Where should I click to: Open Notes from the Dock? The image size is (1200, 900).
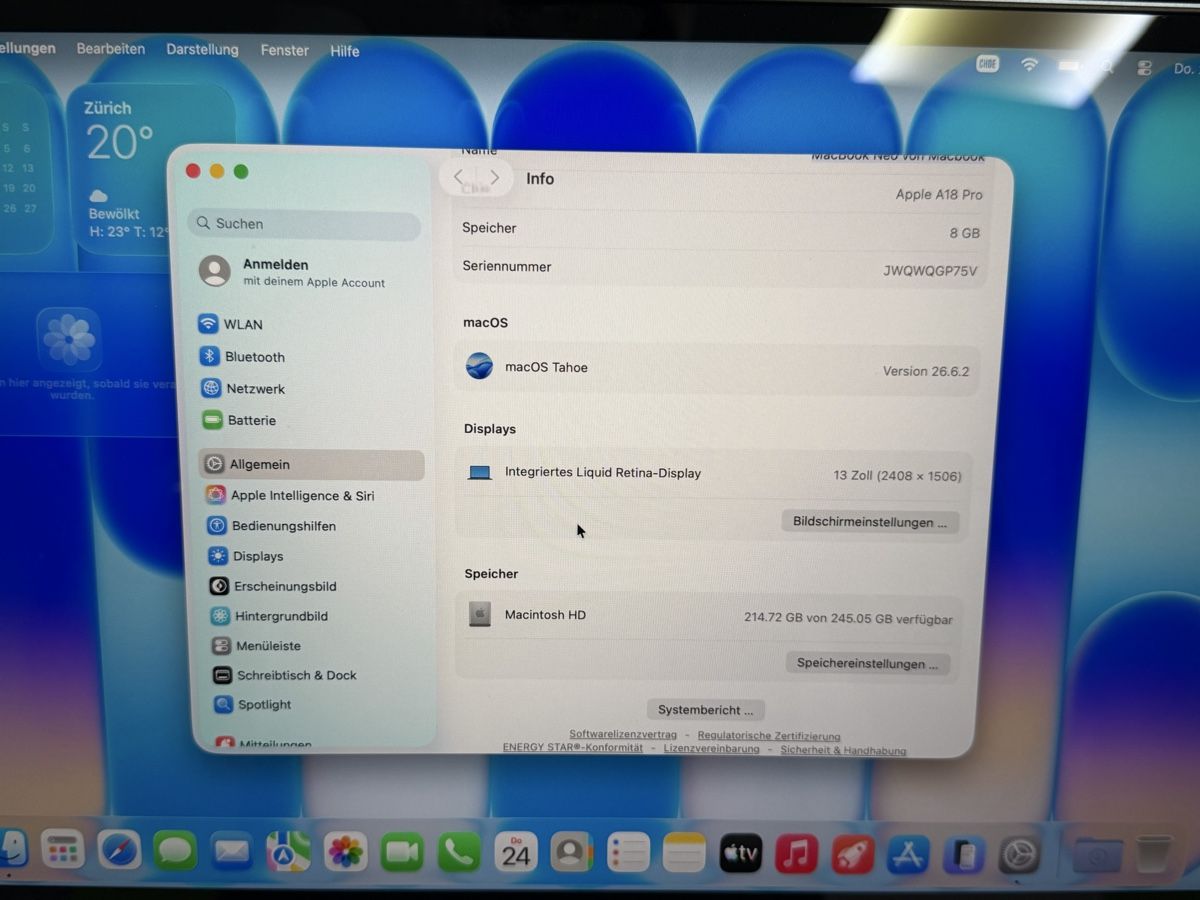pyautogui.click(x=684, y=853)
